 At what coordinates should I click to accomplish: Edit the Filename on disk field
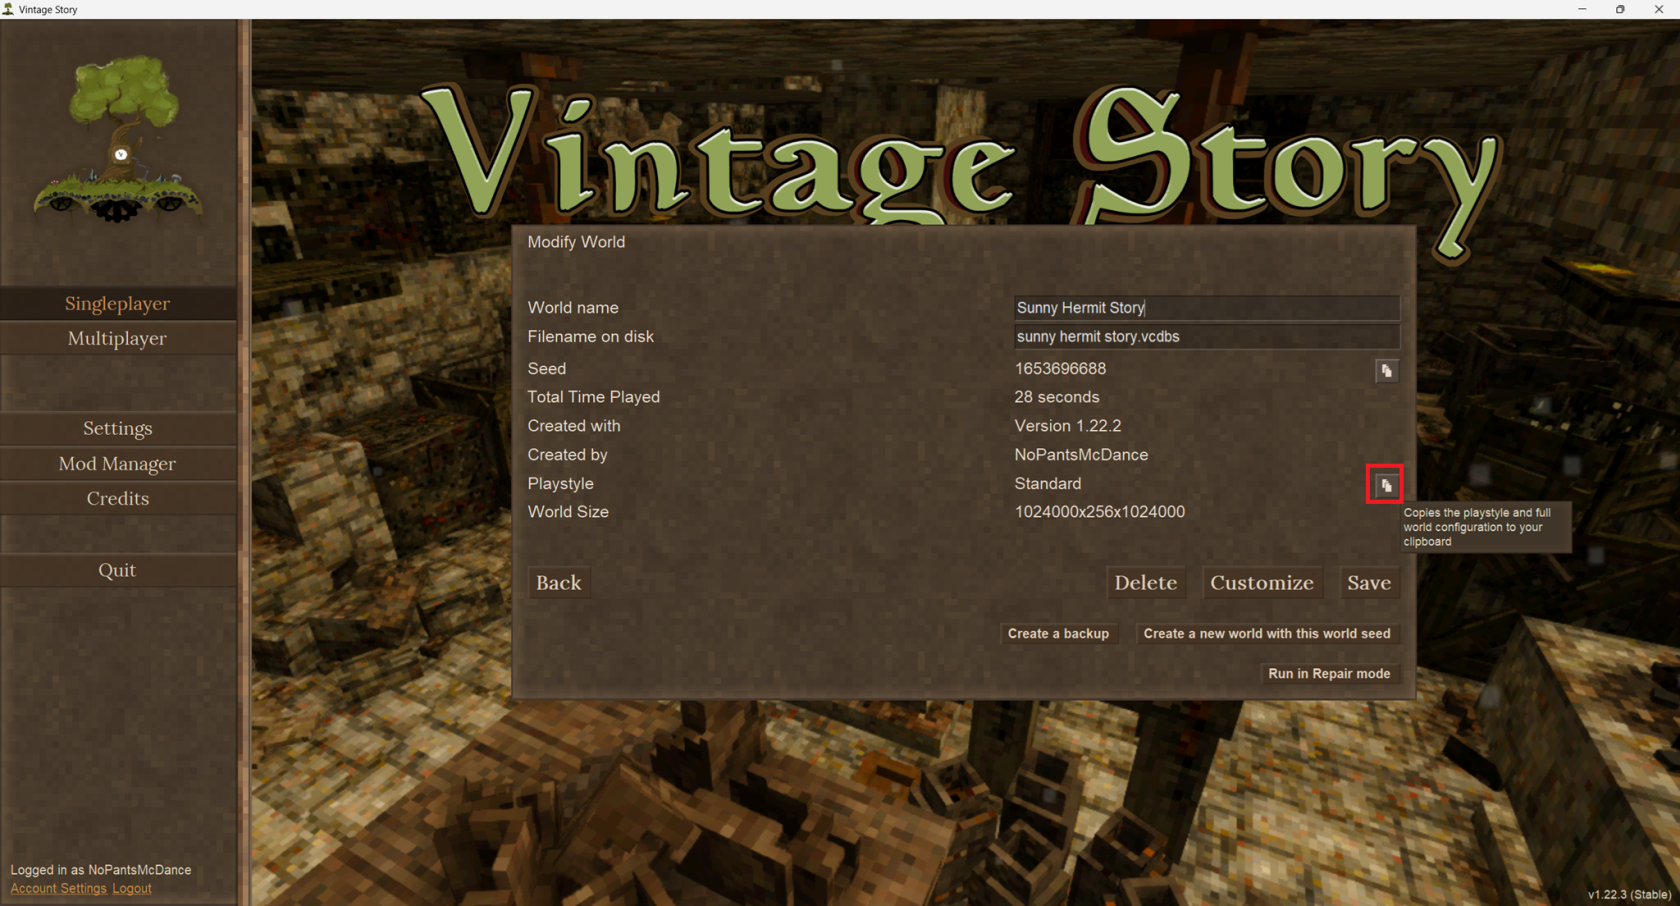coord(1206,337)
